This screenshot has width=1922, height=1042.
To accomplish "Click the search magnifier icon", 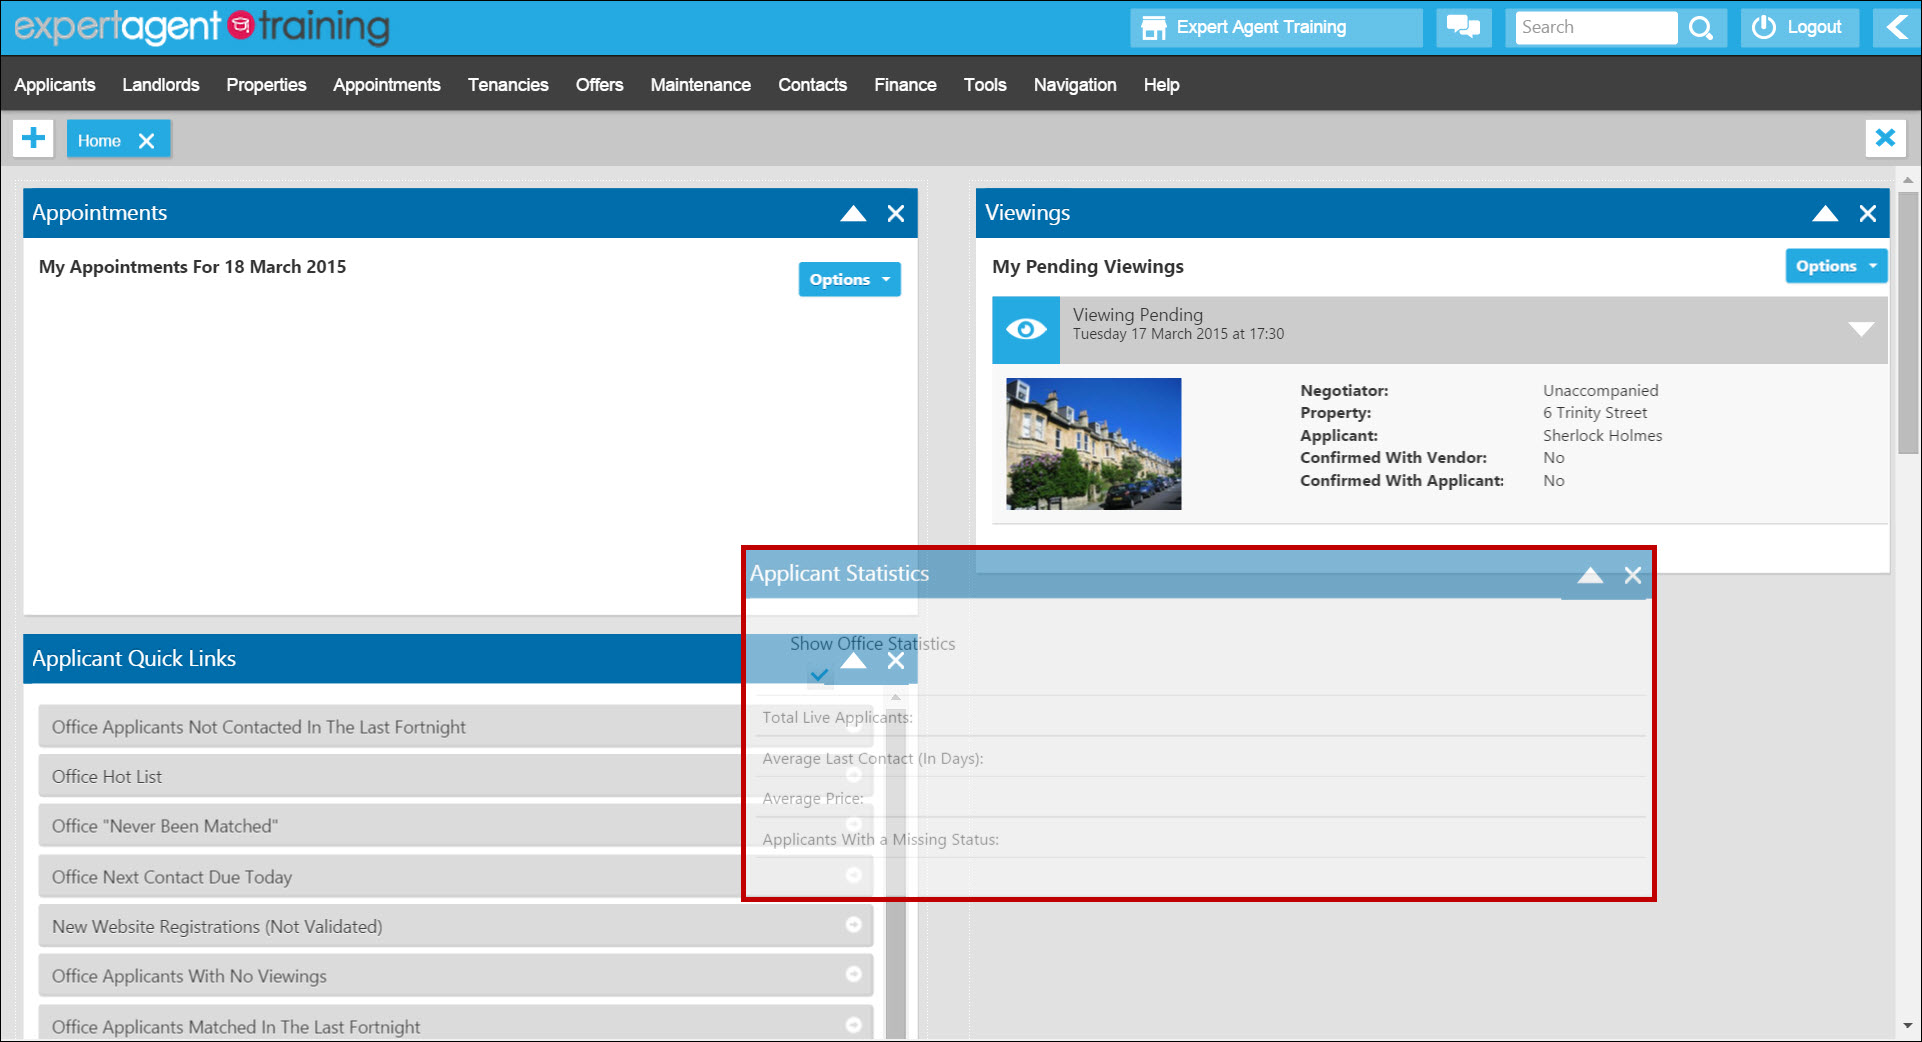I will point(1701,28).
